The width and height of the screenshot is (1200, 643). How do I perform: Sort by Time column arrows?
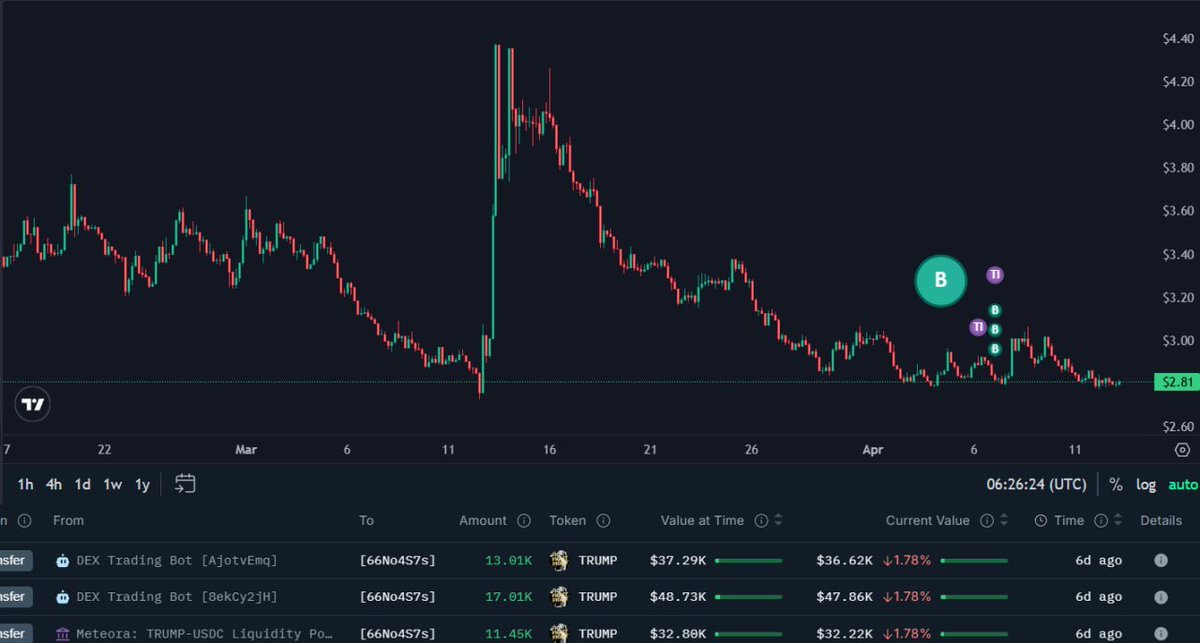1118,520
